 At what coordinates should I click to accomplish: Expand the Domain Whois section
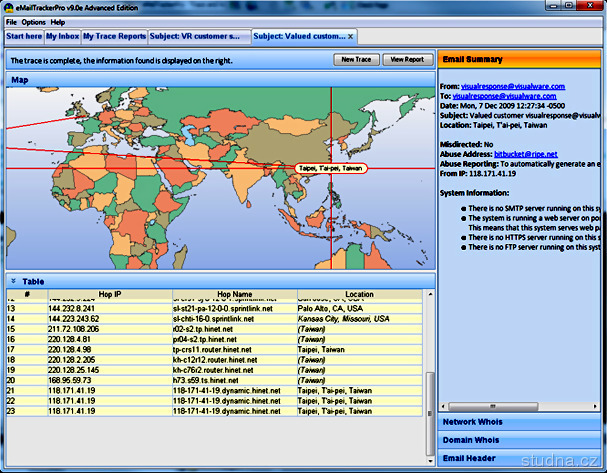471,440
